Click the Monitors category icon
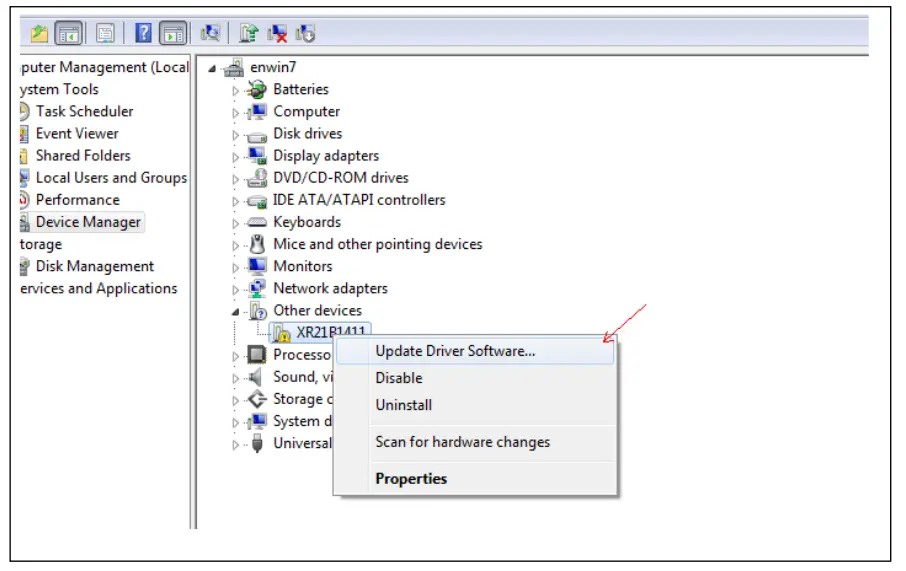 257,266
